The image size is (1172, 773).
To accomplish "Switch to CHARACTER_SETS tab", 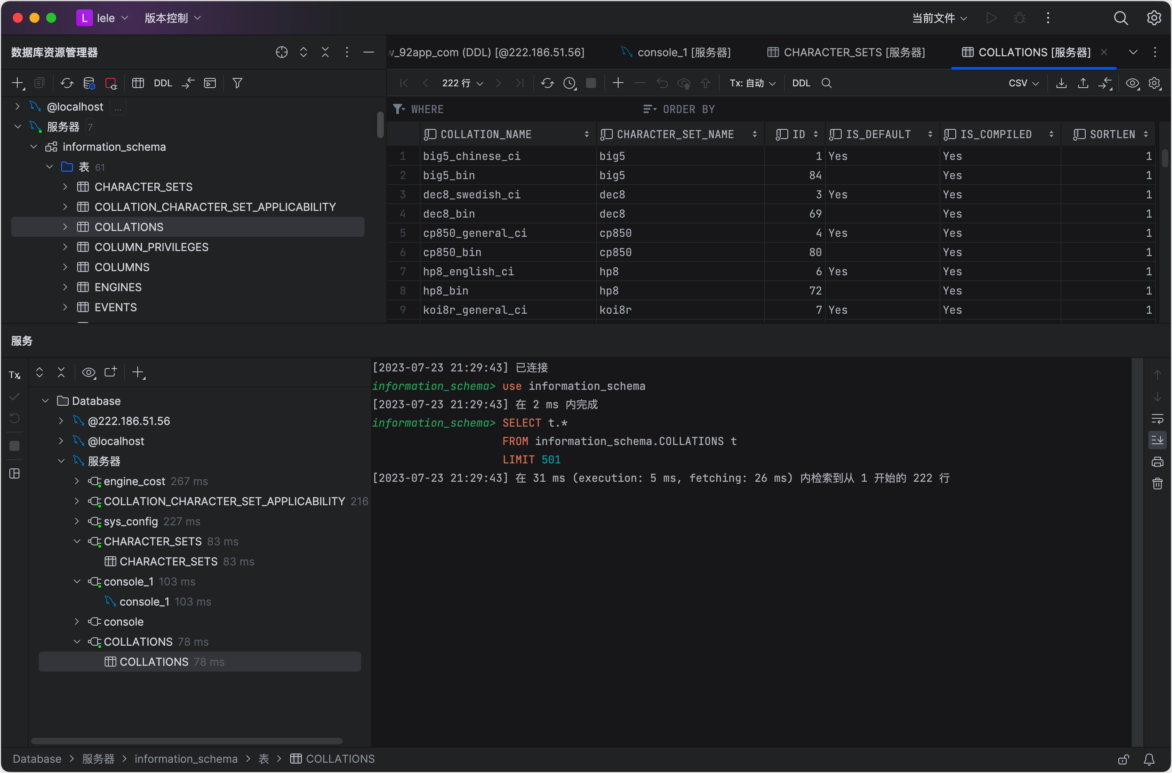I will 846,52.
